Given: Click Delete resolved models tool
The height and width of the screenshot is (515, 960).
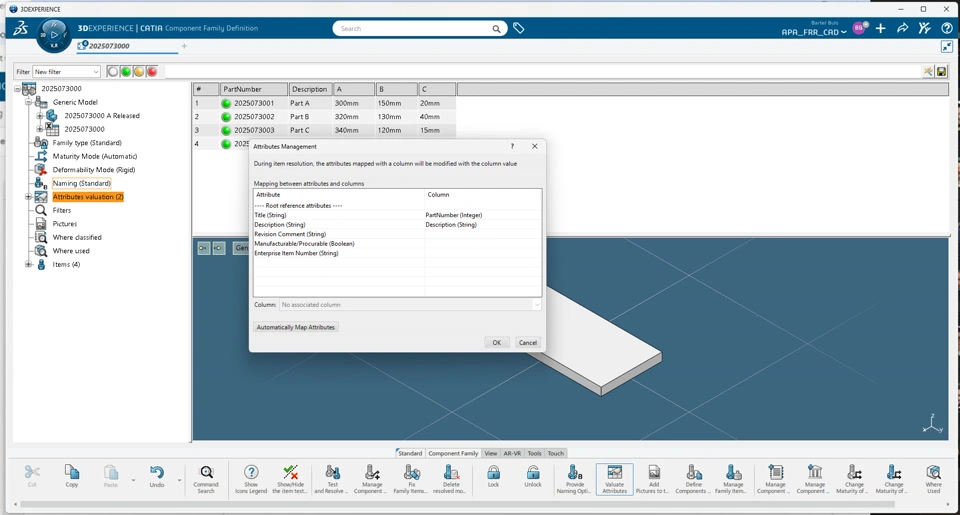Looking at the screenshot, I should click(x=451, y=479).
